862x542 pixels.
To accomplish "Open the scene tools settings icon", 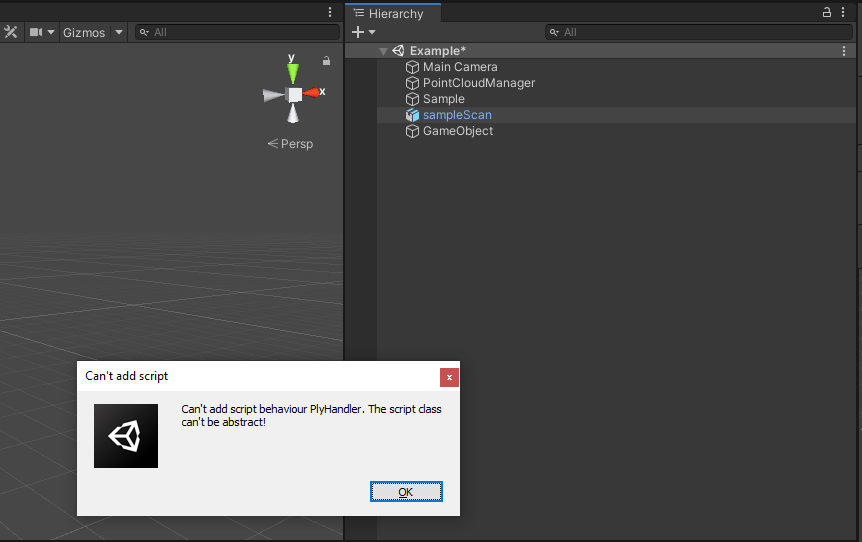I will click(10, 32).
